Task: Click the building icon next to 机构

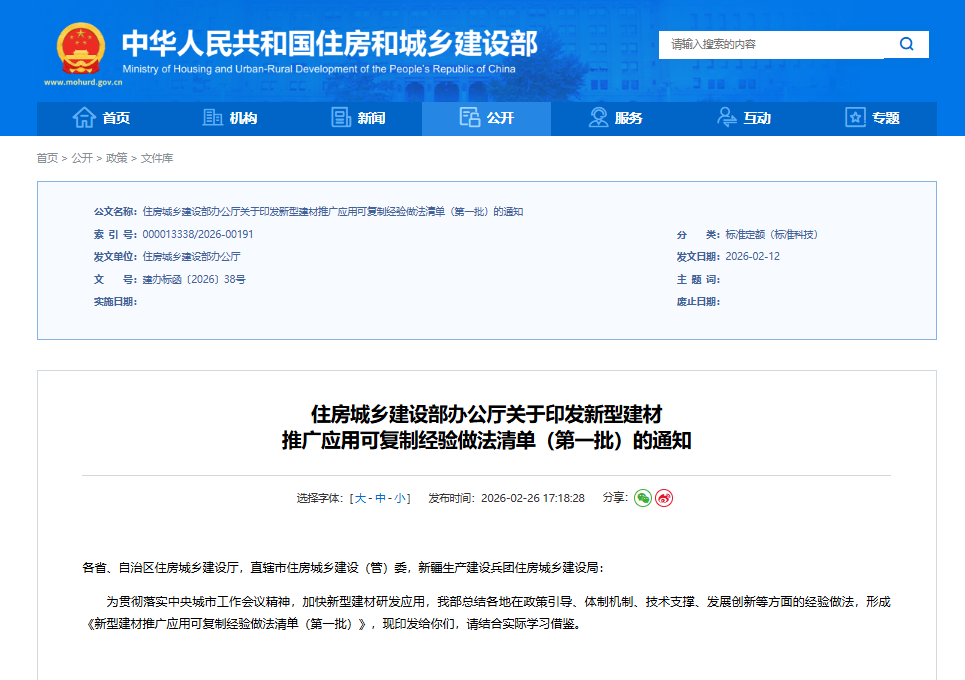Action: click(212, 118)
